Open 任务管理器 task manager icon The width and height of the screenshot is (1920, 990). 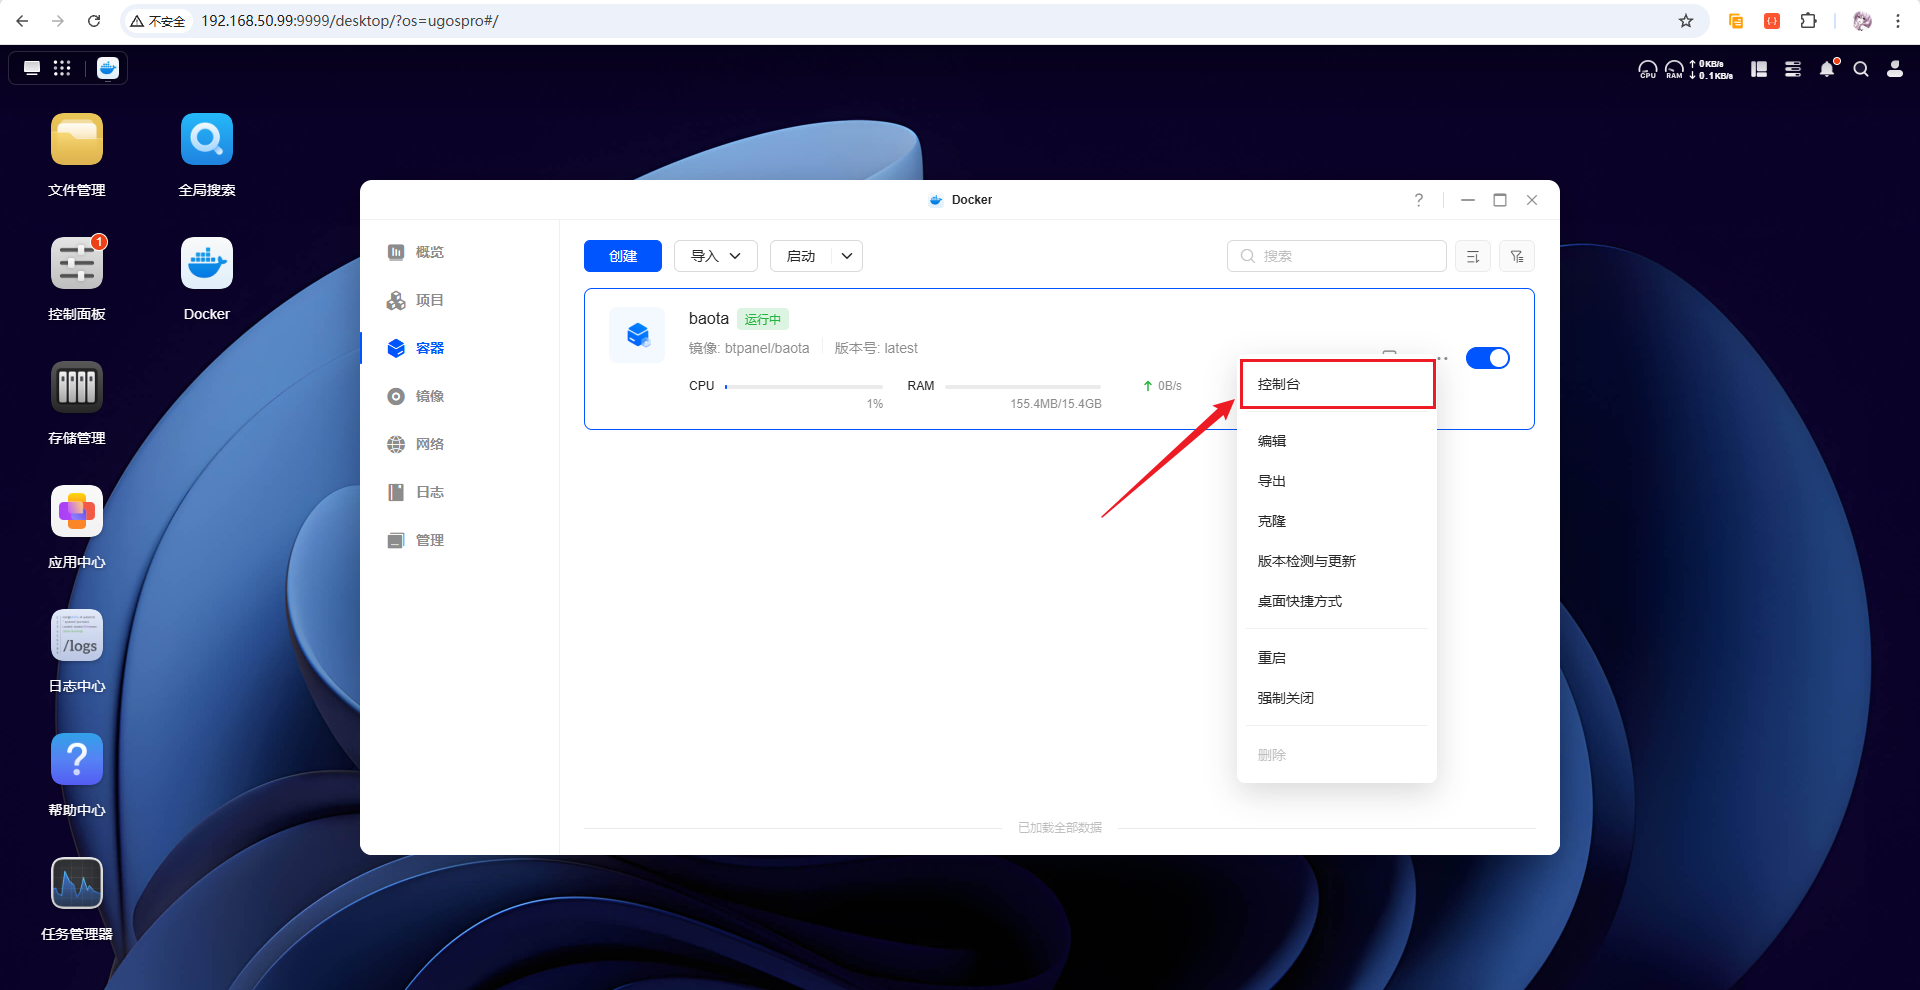(77, 884)
